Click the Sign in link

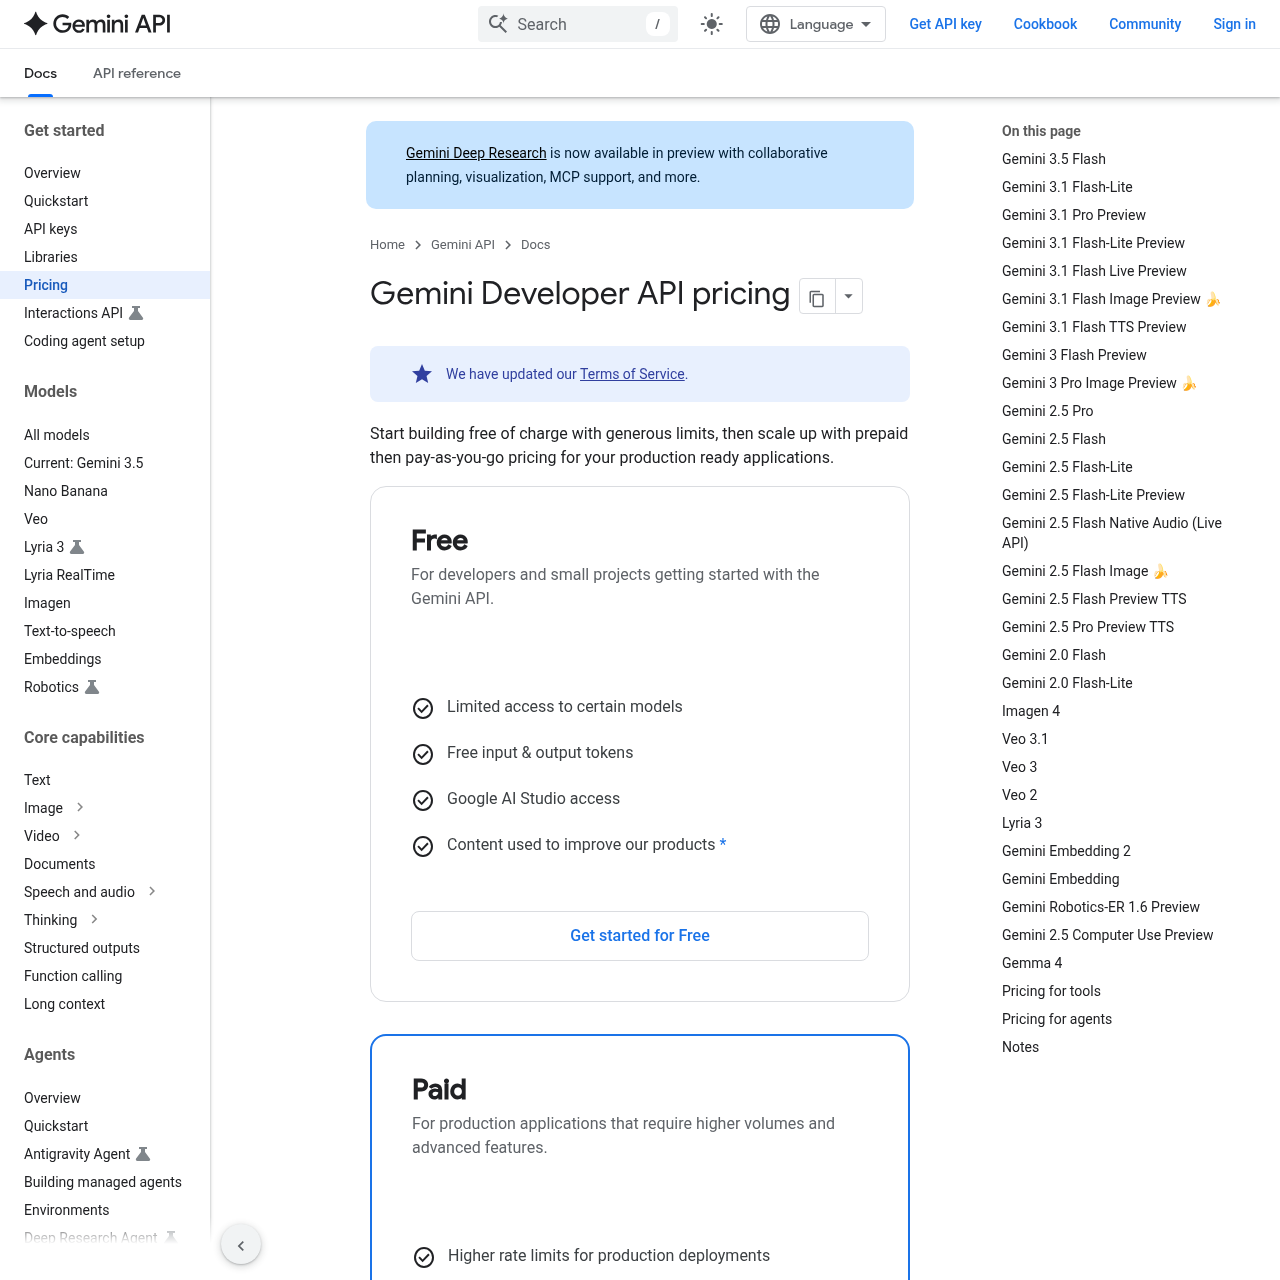click(x=1234, y=24)
